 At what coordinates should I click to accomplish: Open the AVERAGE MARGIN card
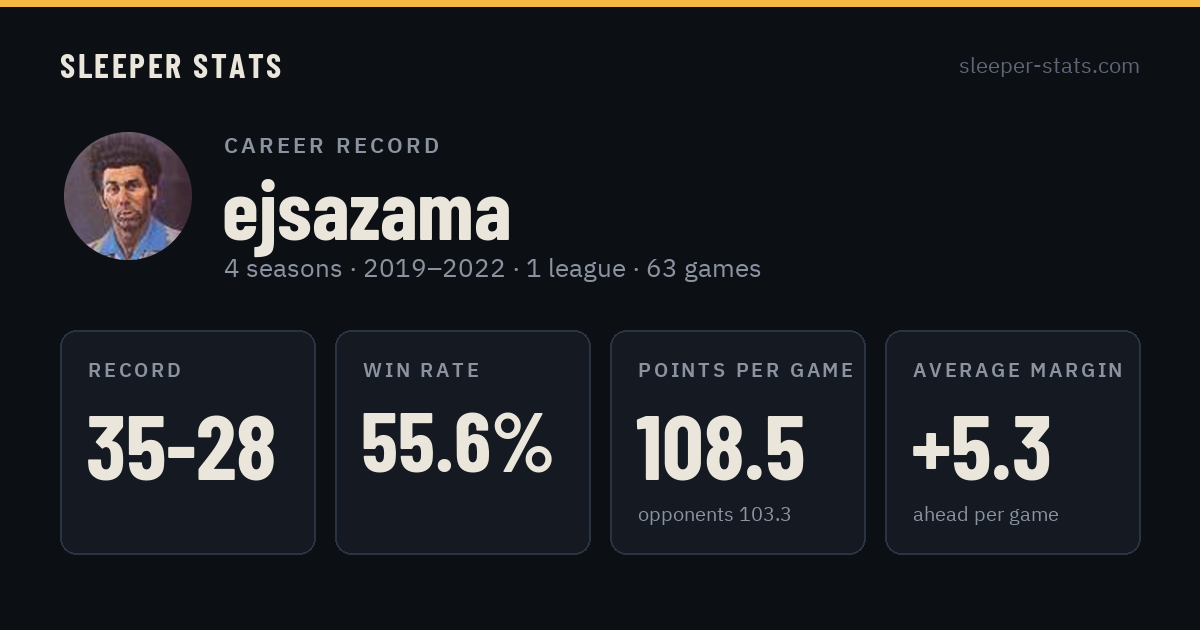click(x=1013, y=442)
